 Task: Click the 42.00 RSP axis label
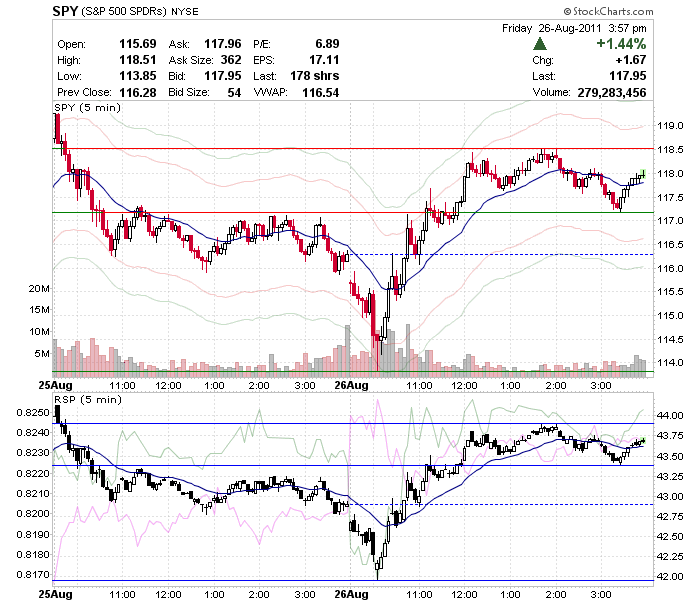coord(670,577)
